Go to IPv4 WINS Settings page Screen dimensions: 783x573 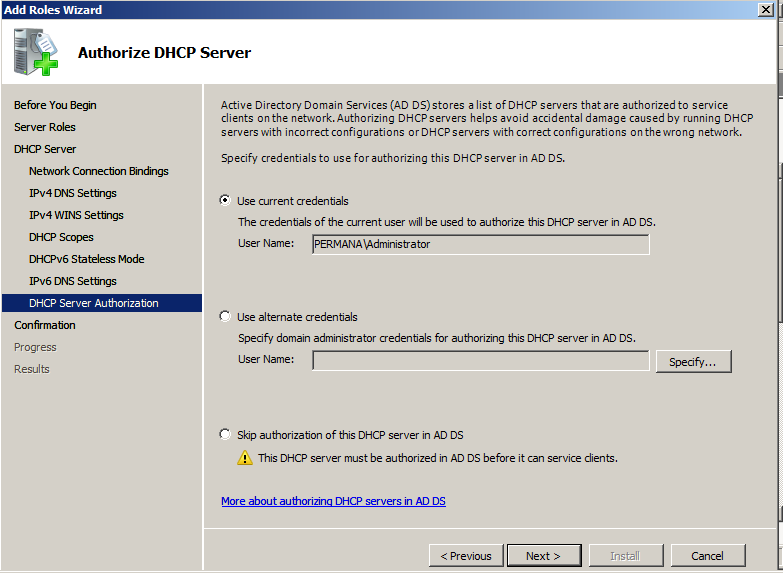76,215
